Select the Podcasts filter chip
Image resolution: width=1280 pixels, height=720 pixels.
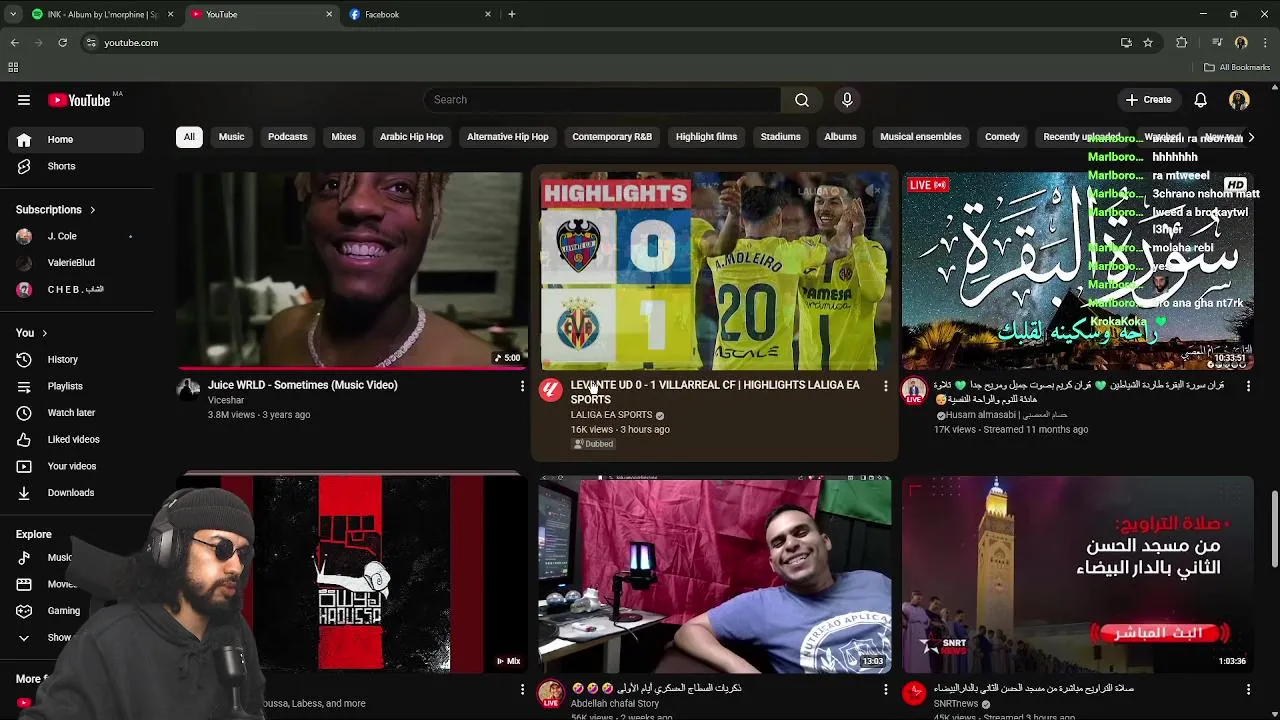click(x=287, y=137)
